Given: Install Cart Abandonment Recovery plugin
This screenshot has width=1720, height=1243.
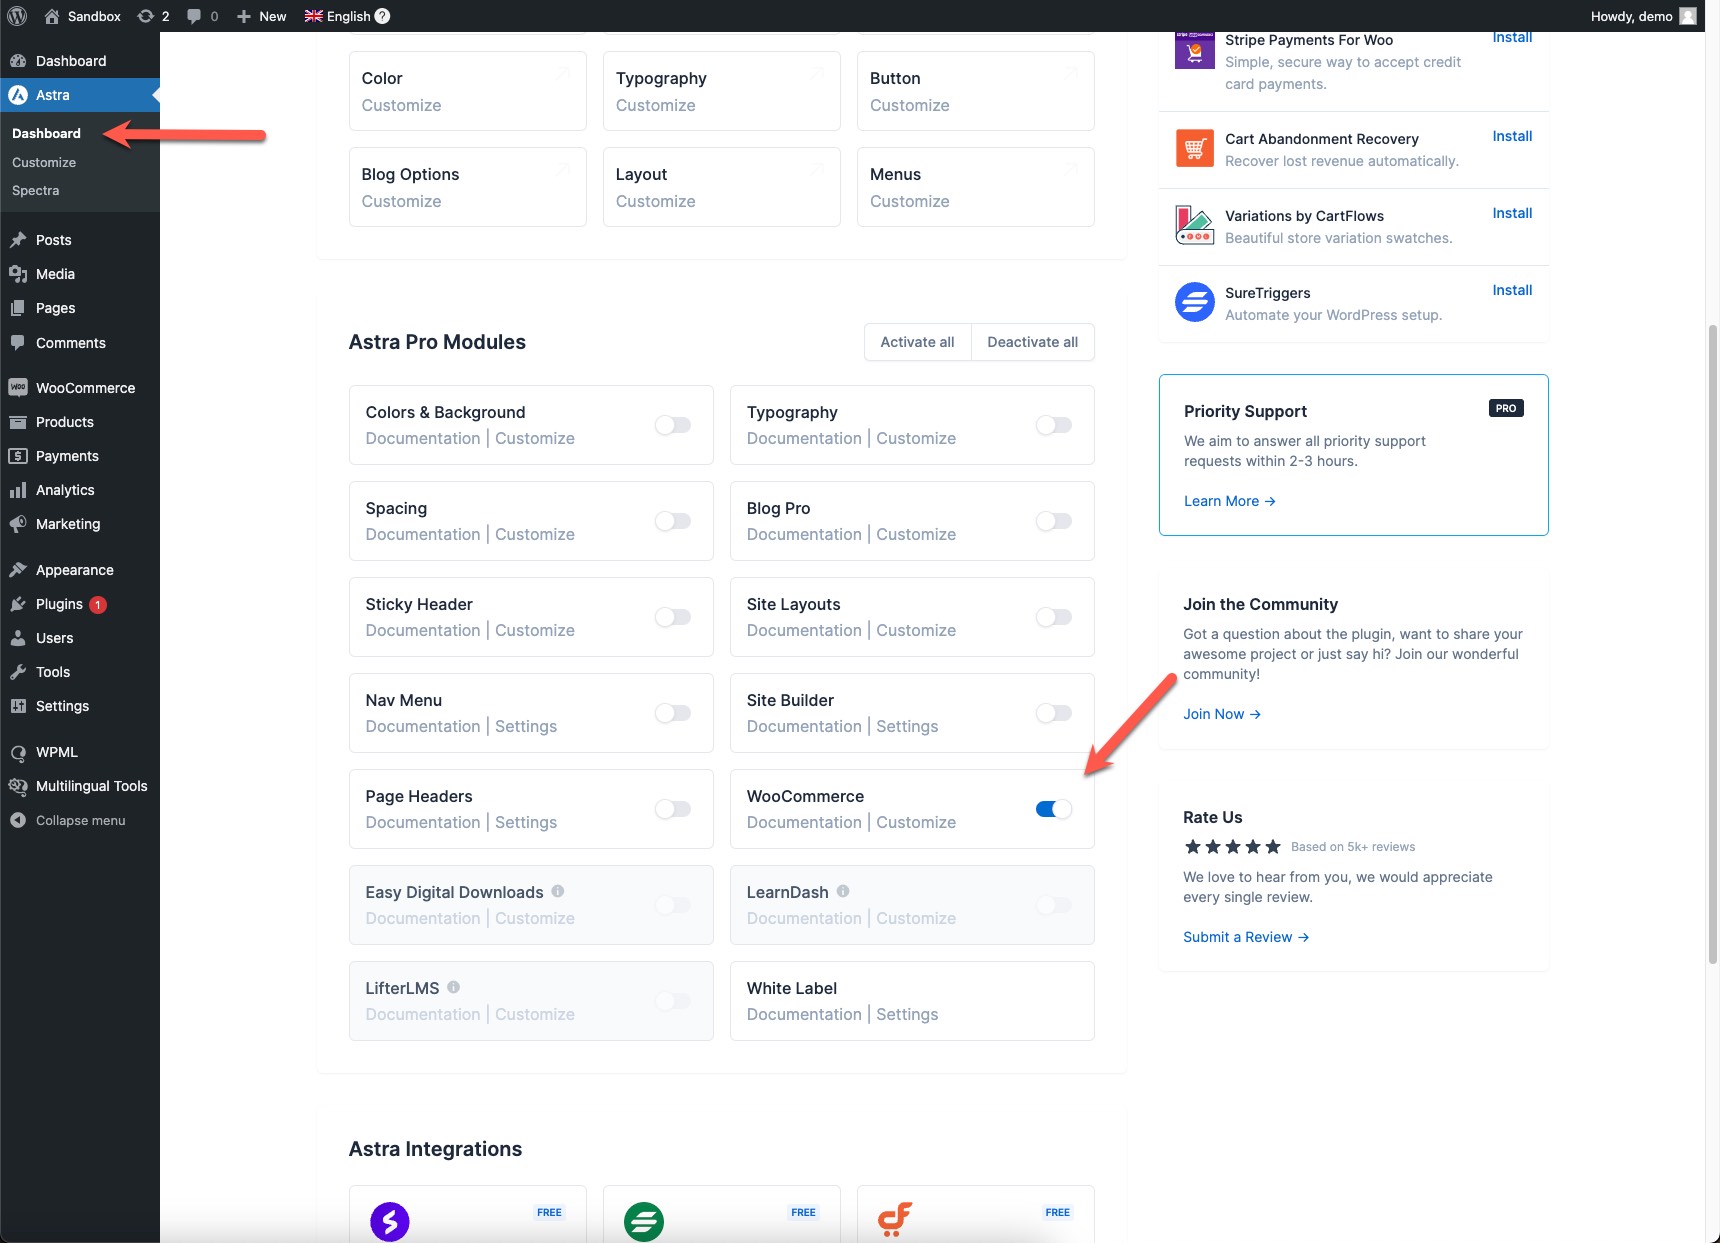Looking at the screenshot, I should 1512,136.
